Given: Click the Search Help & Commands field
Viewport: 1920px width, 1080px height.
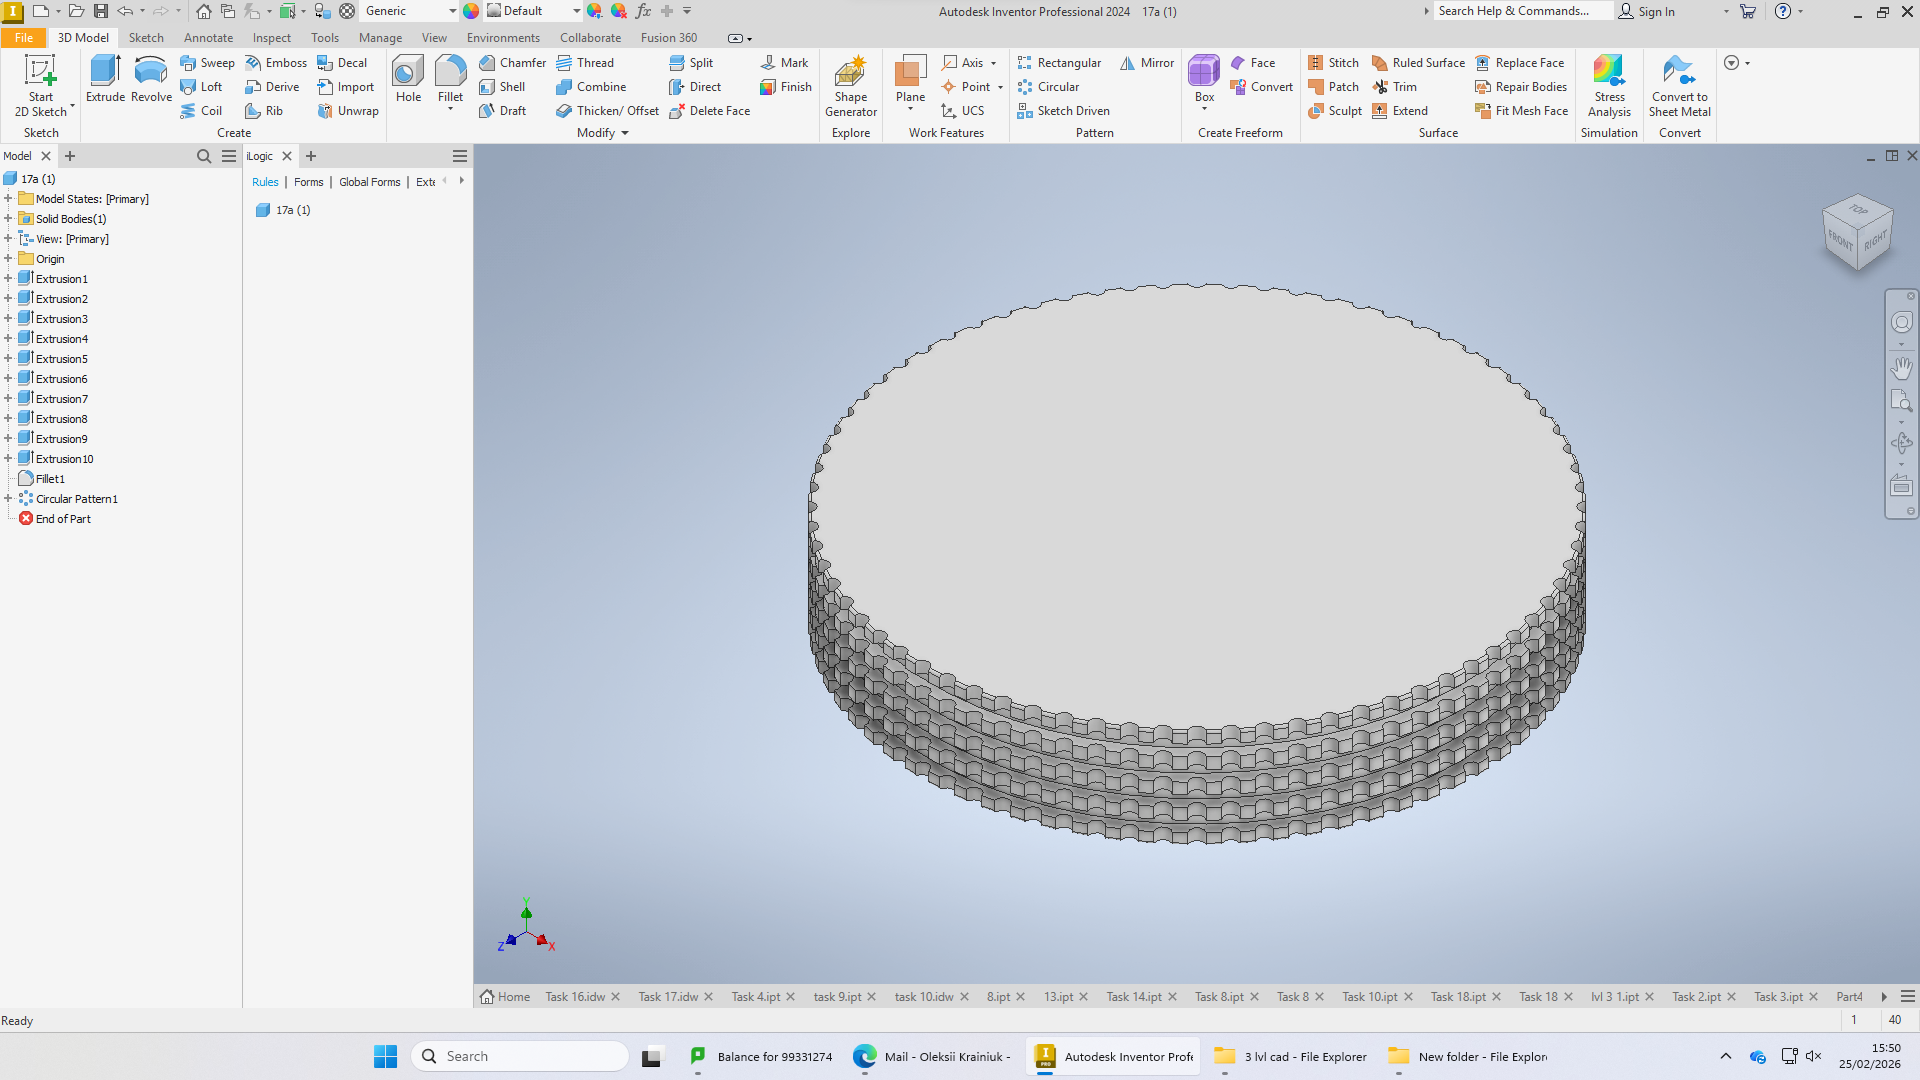Looking at the screenshot, I should (x=1523, y=11).
